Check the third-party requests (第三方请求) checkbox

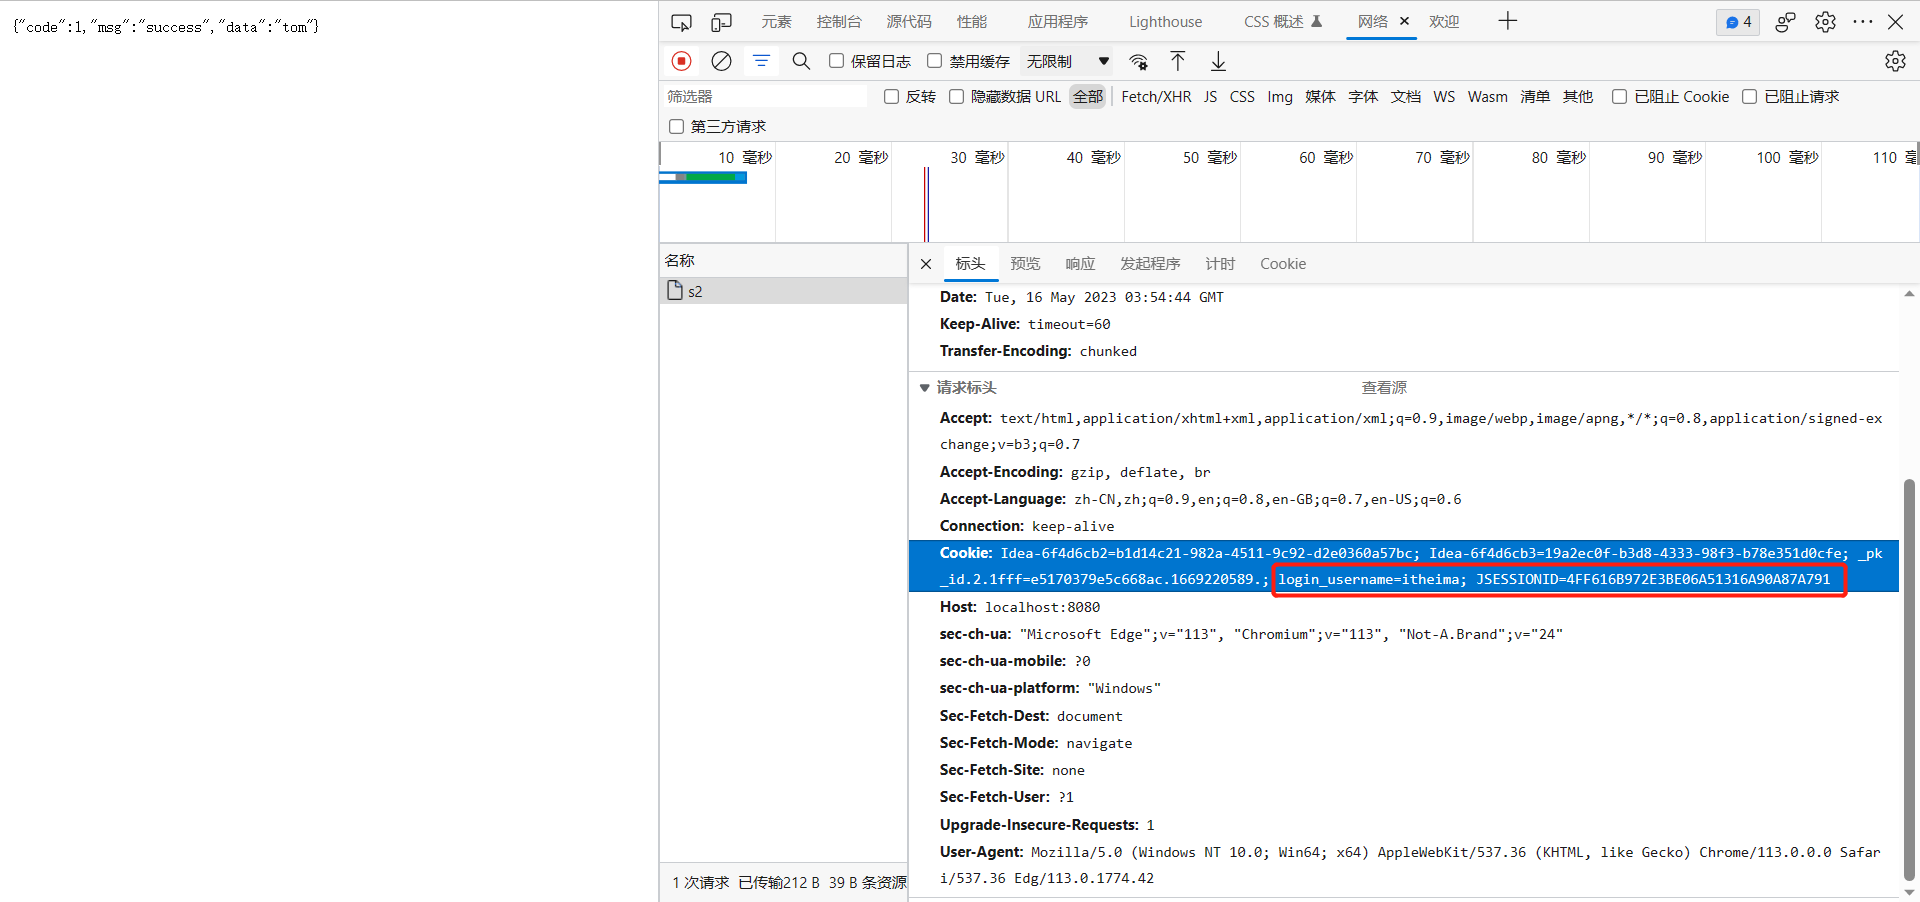(676, 127)
